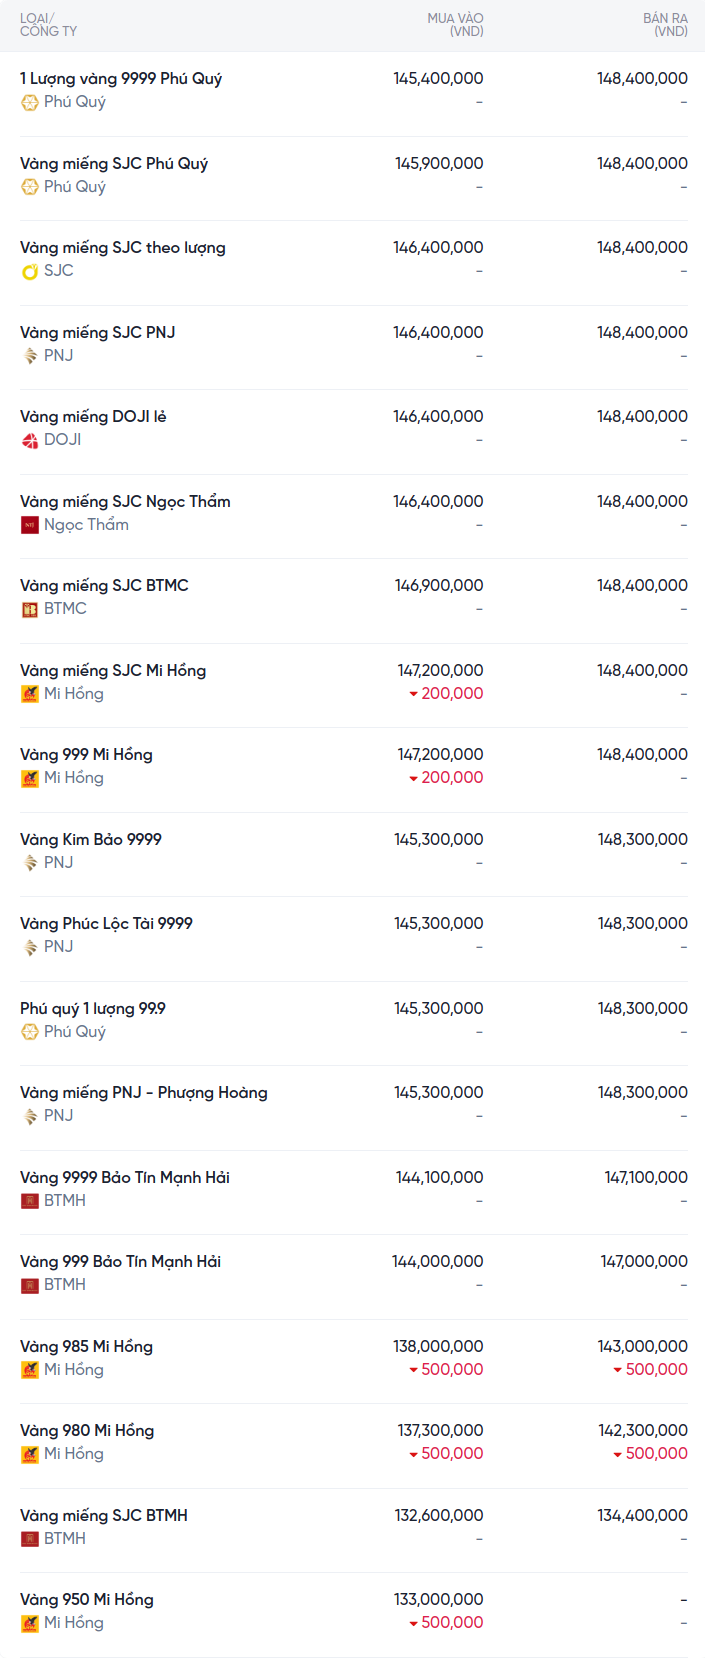
Task: Sort by the BÁN RA column header
Action: point(665,25)
